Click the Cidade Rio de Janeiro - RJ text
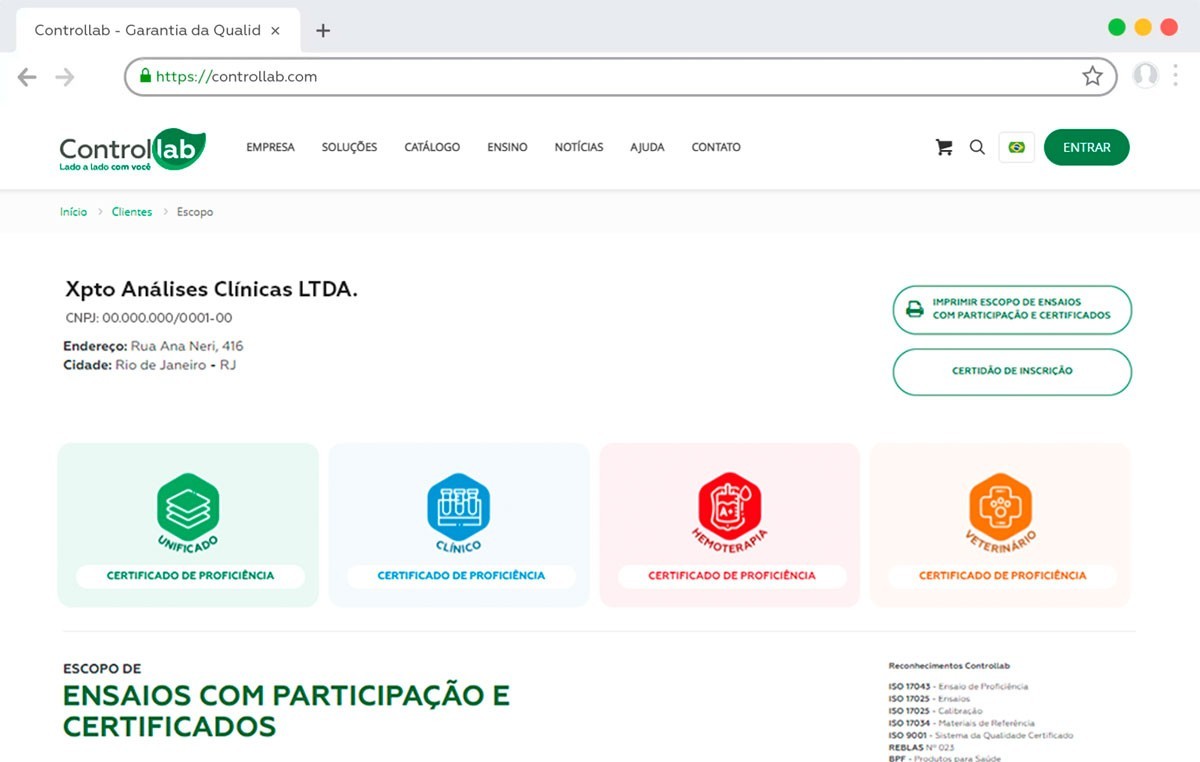This screenshot has height=762, width=1200. point(150,365)
